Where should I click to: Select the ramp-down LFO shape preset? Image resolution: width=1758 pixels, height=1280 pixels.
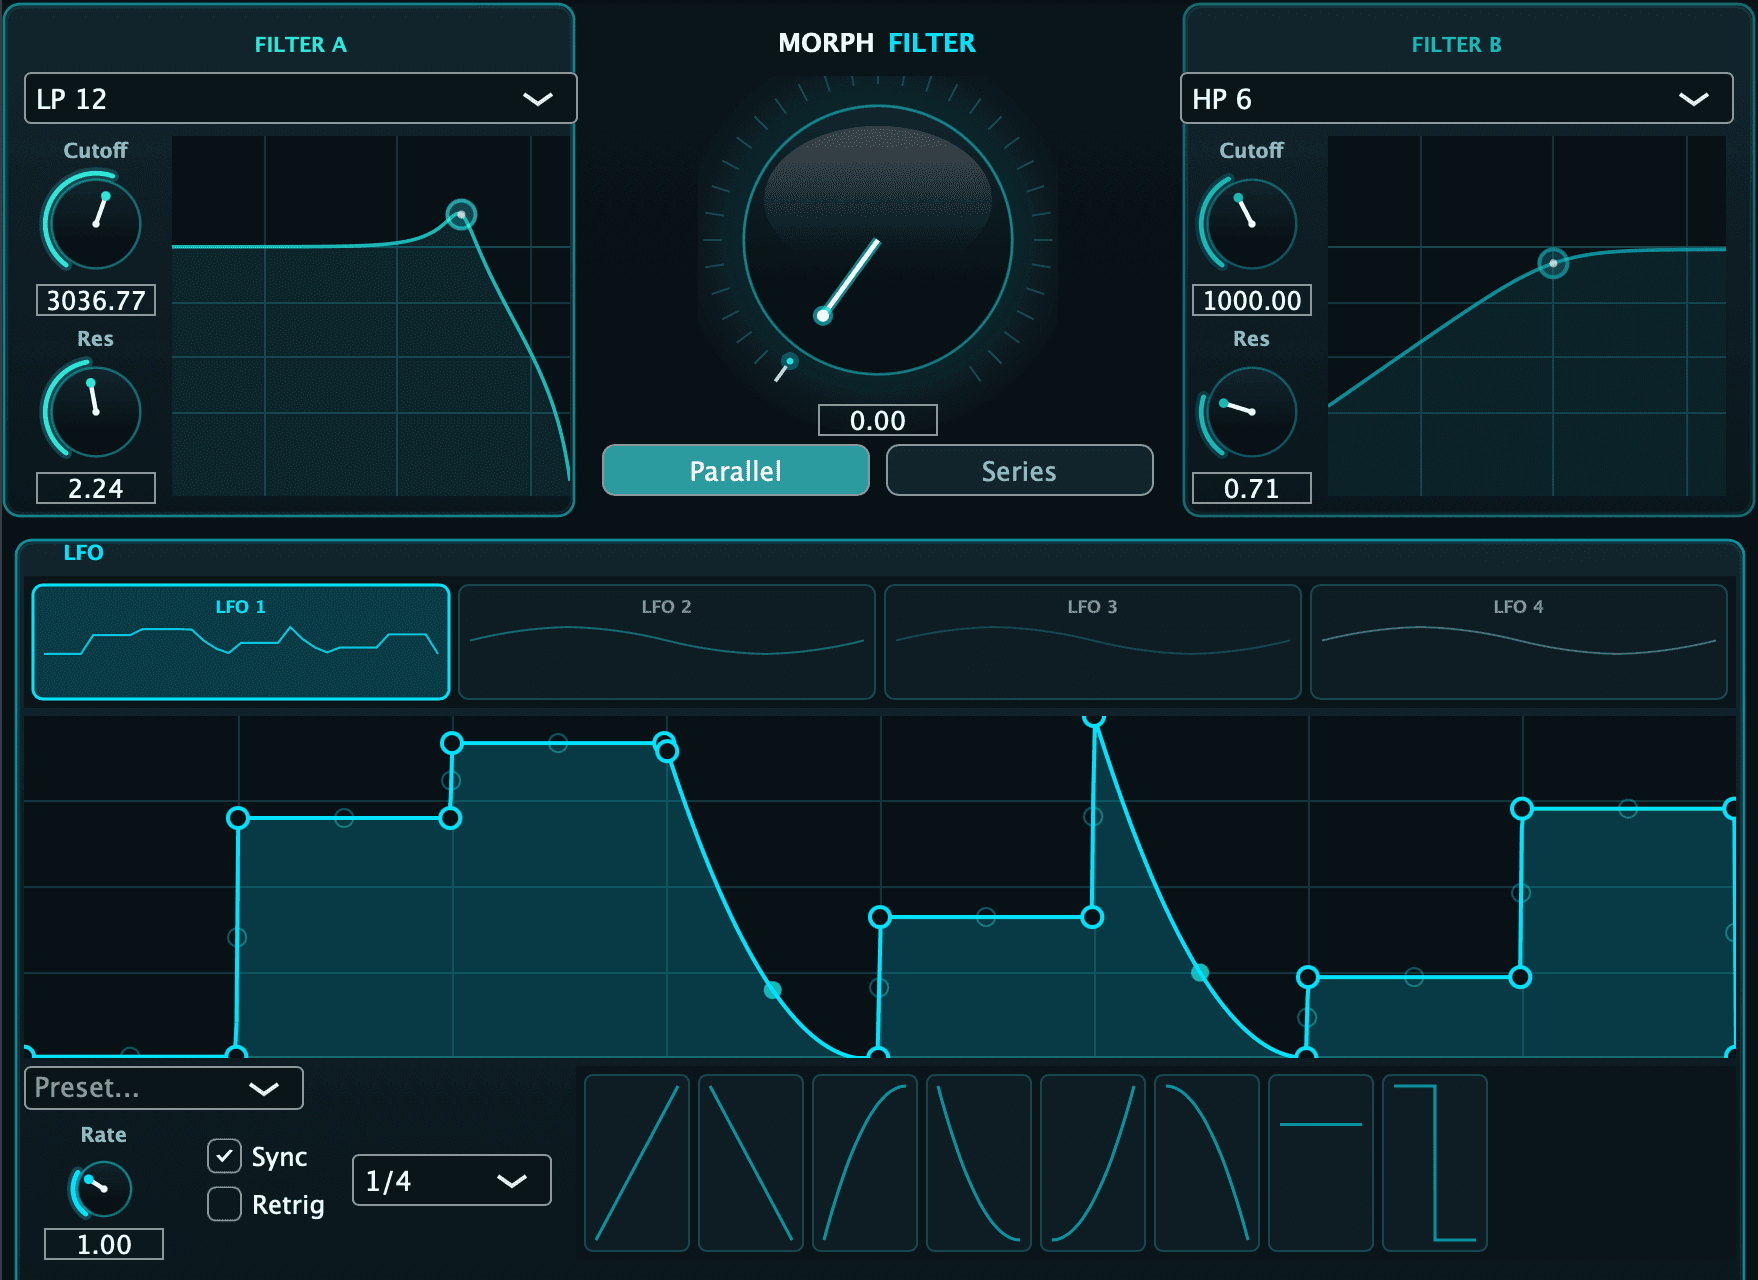click(751, 1163)
